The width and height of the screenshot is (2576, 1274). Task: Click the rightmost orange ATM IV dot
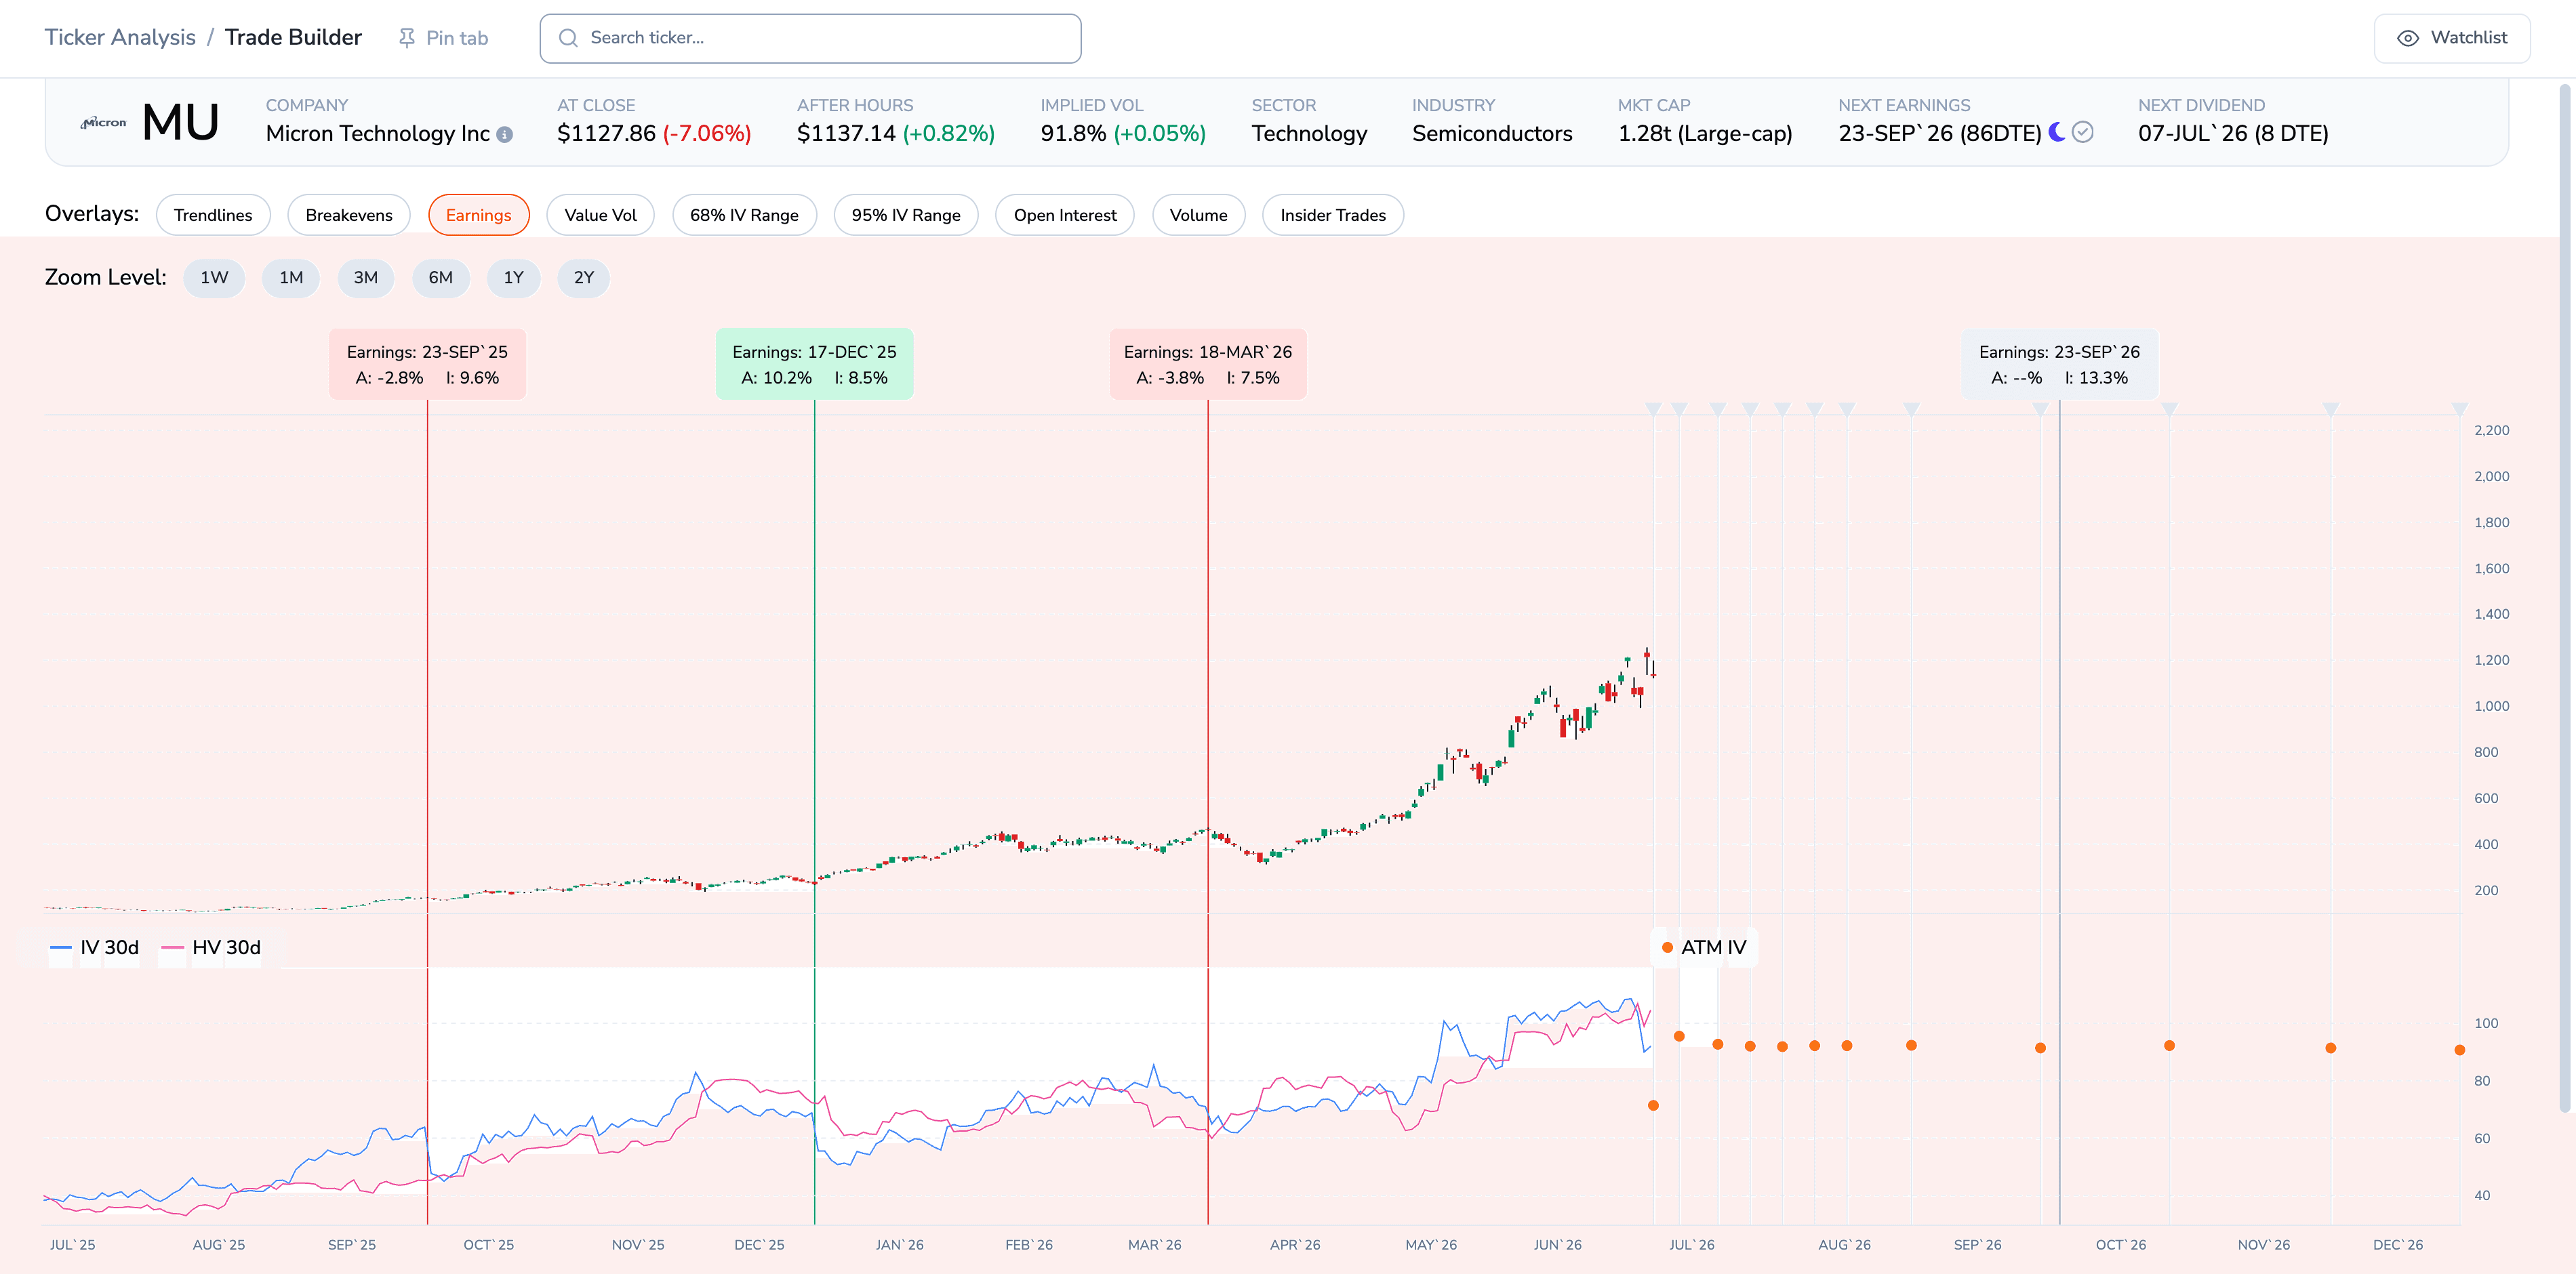(2459, 1050)
